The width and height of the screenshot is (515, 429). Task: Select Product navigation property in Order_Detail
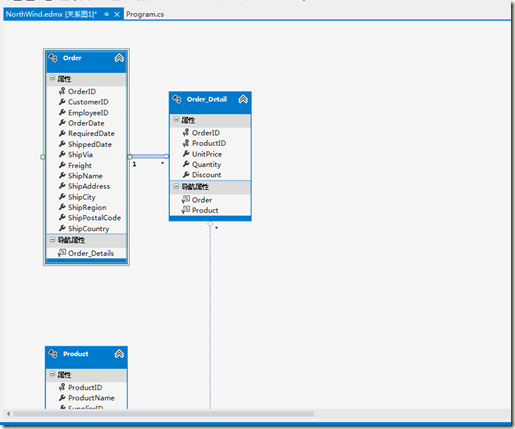coord(205,210)
